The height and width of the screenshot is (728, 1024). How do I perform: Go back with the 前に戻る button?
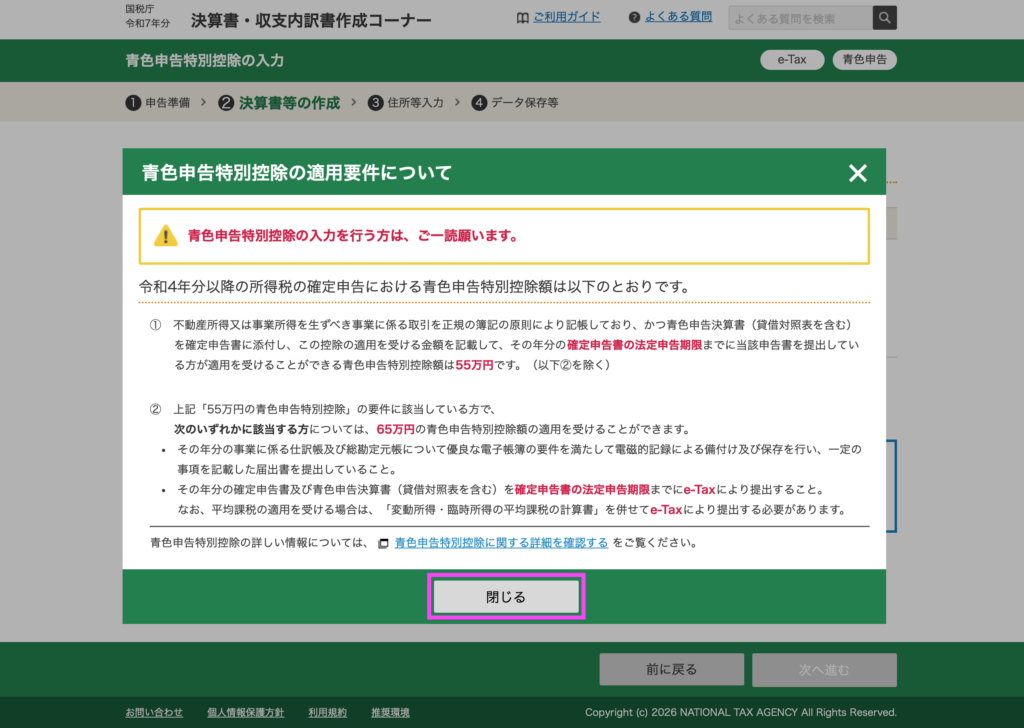671,670
